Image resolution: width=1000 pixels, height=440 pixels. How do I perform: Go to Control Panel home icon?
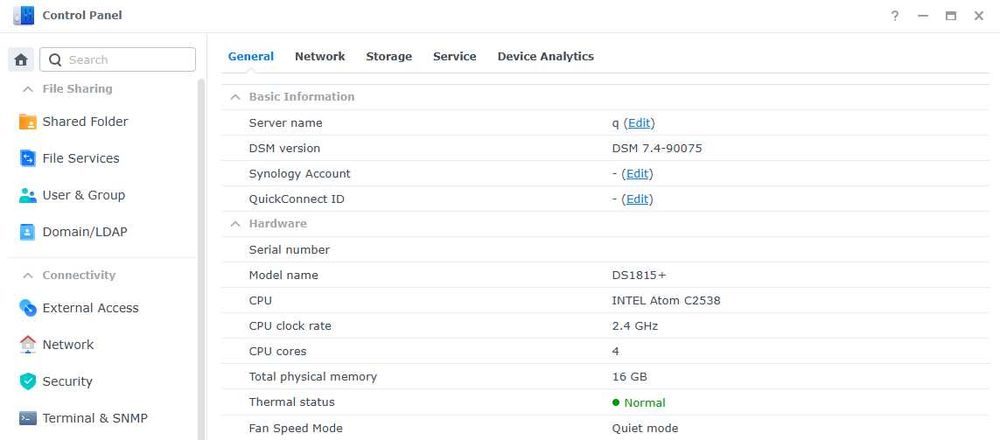(21, 60)
